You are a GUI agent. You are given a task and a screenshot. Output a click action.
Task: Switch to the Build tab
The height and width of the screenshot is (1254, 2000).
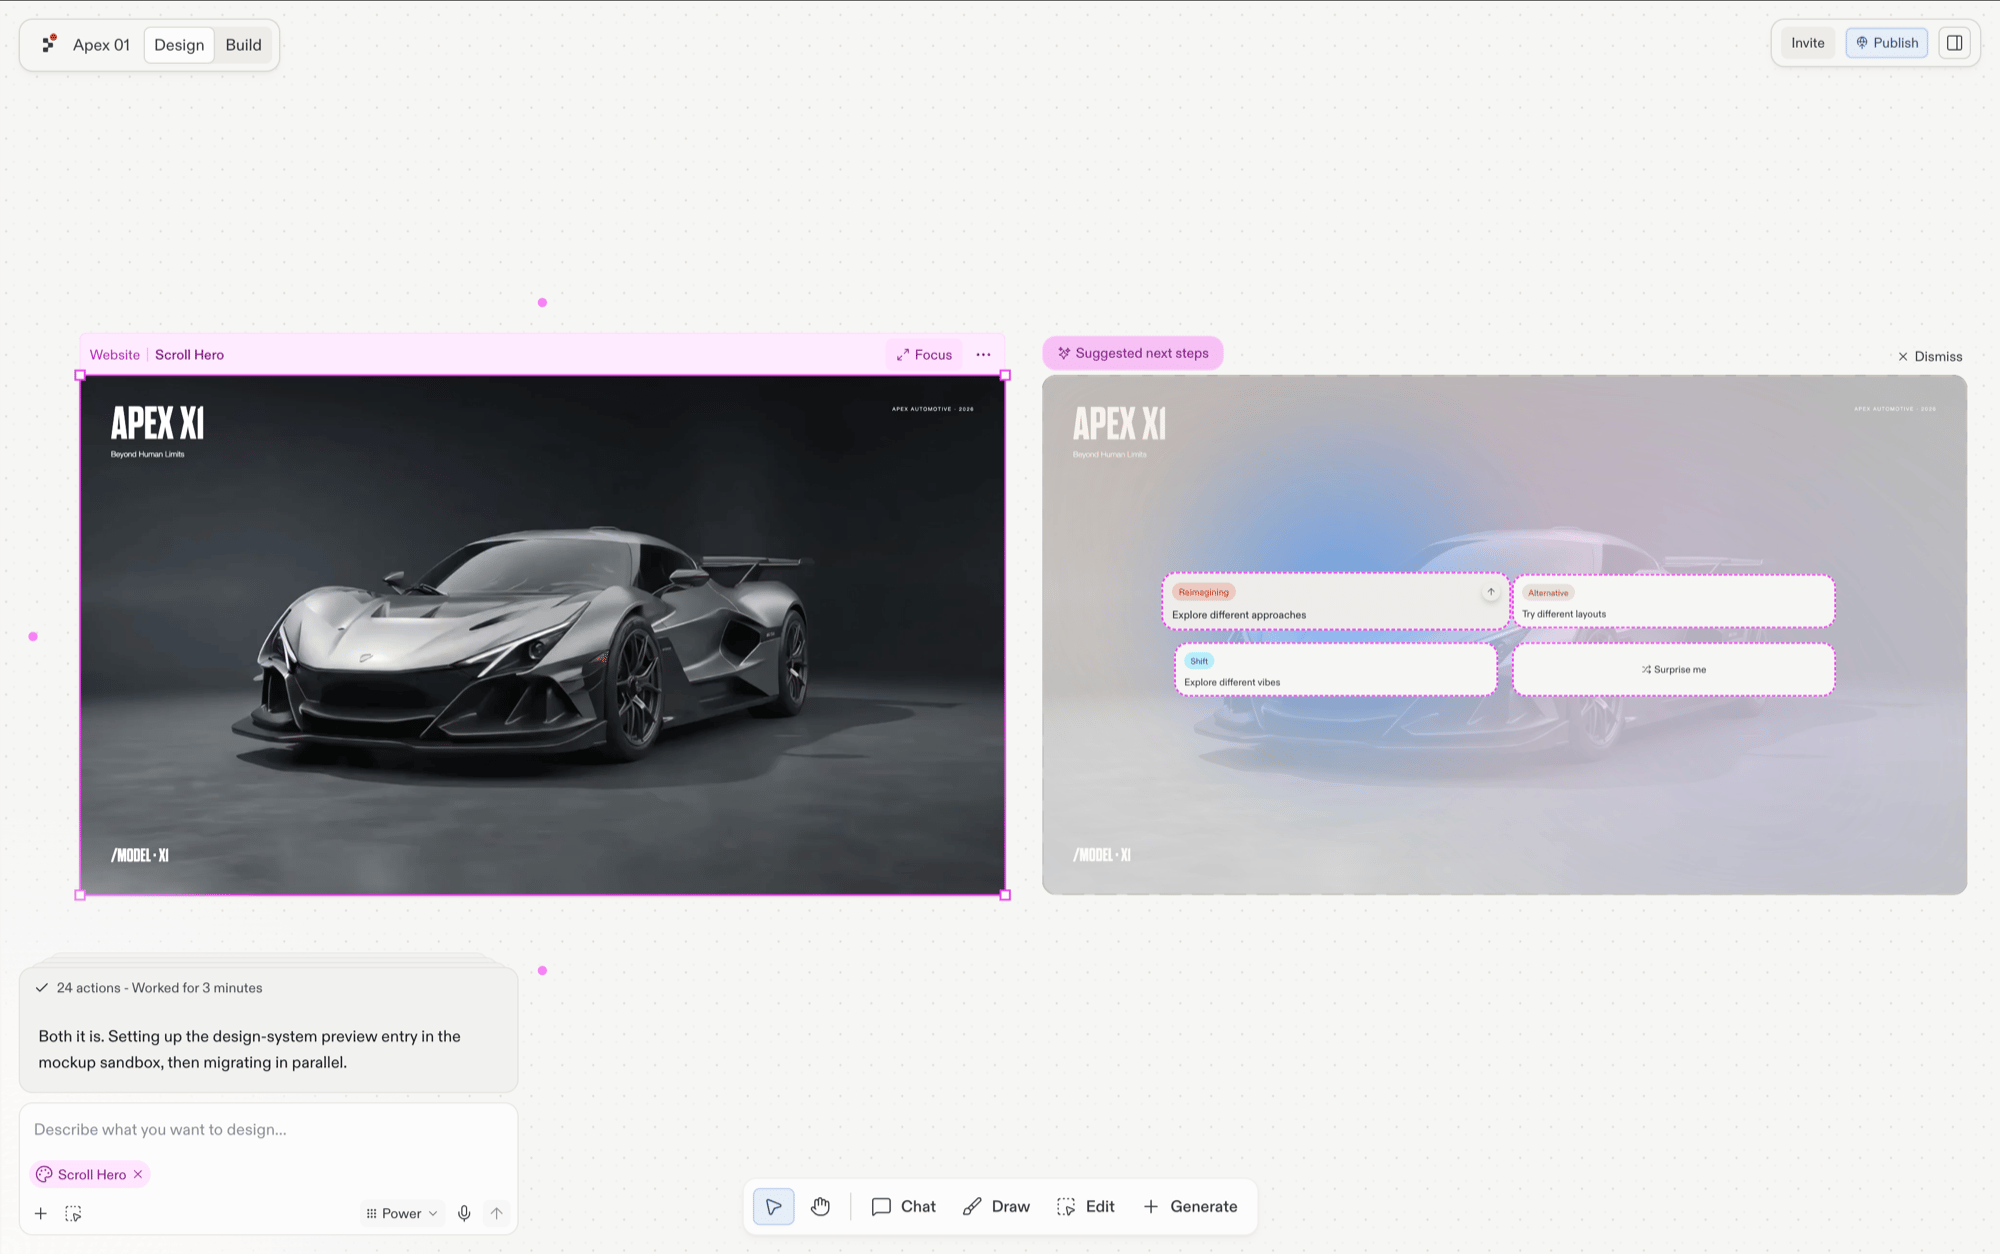(x=243, y=45)
